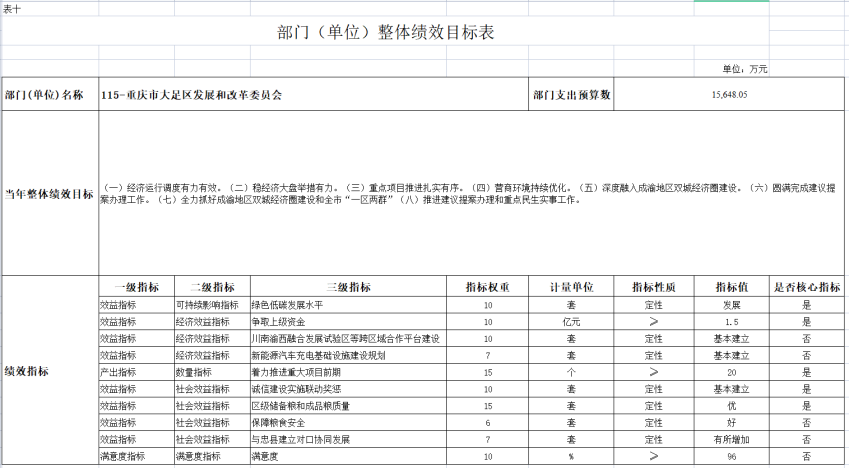Screen dimensions: 850x469
Task: Select the 115-重庆市大足区发展和改革委员会 cell
Action: click(x=313, y=95)
